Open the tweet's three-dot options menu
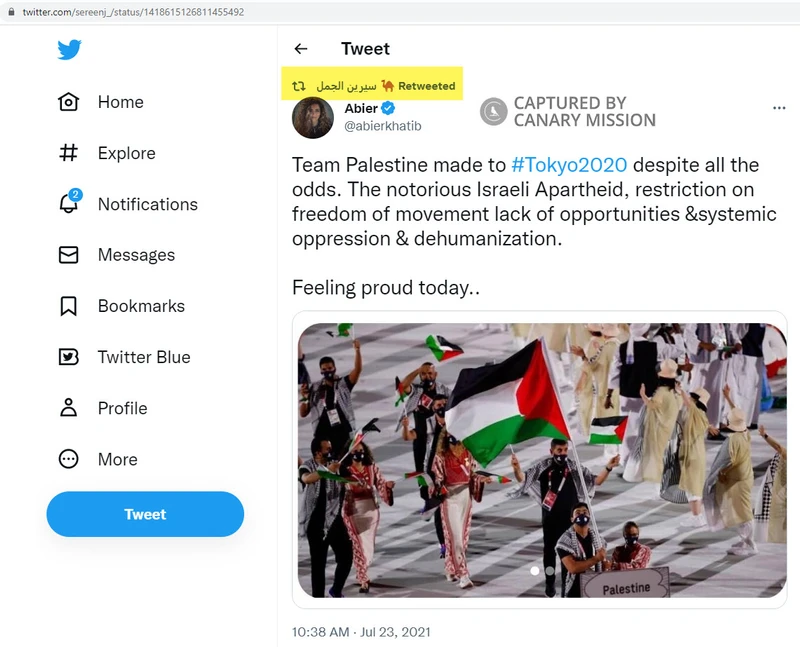This screenshot has width=800, height=647. point(779,108)
